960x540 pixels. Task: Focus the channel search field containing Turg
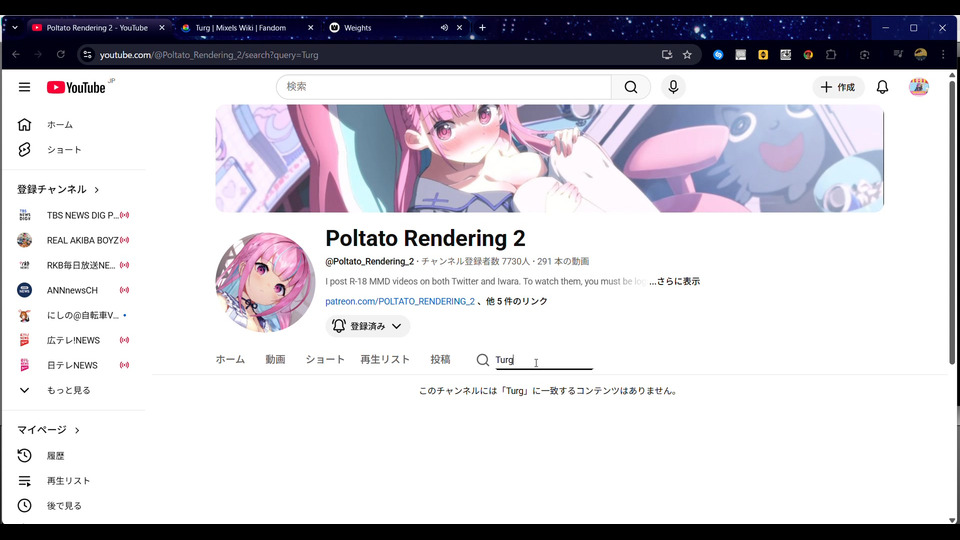point(544,360)
